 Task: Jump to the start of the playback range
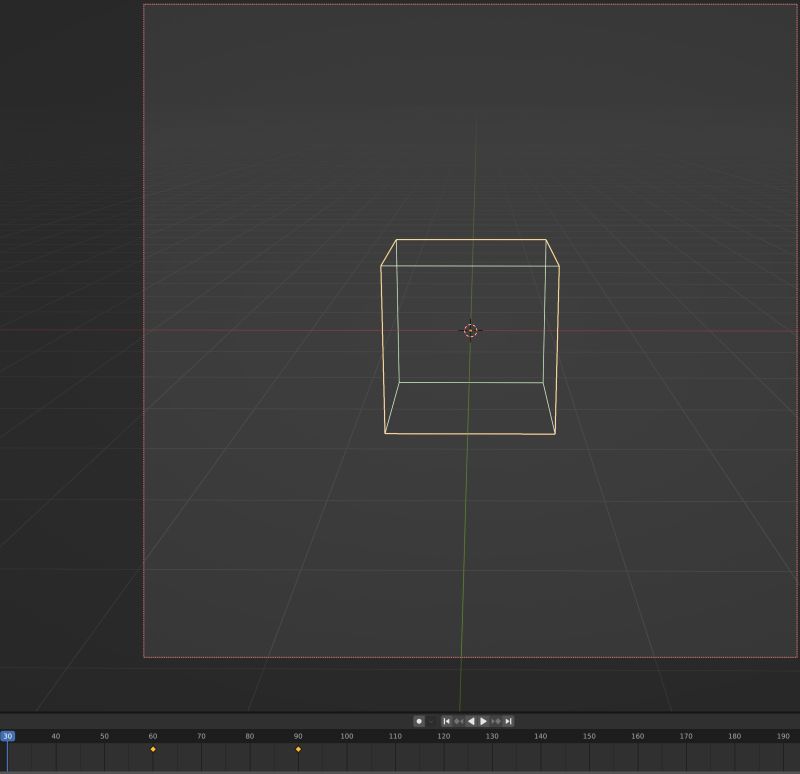point(447,720)
